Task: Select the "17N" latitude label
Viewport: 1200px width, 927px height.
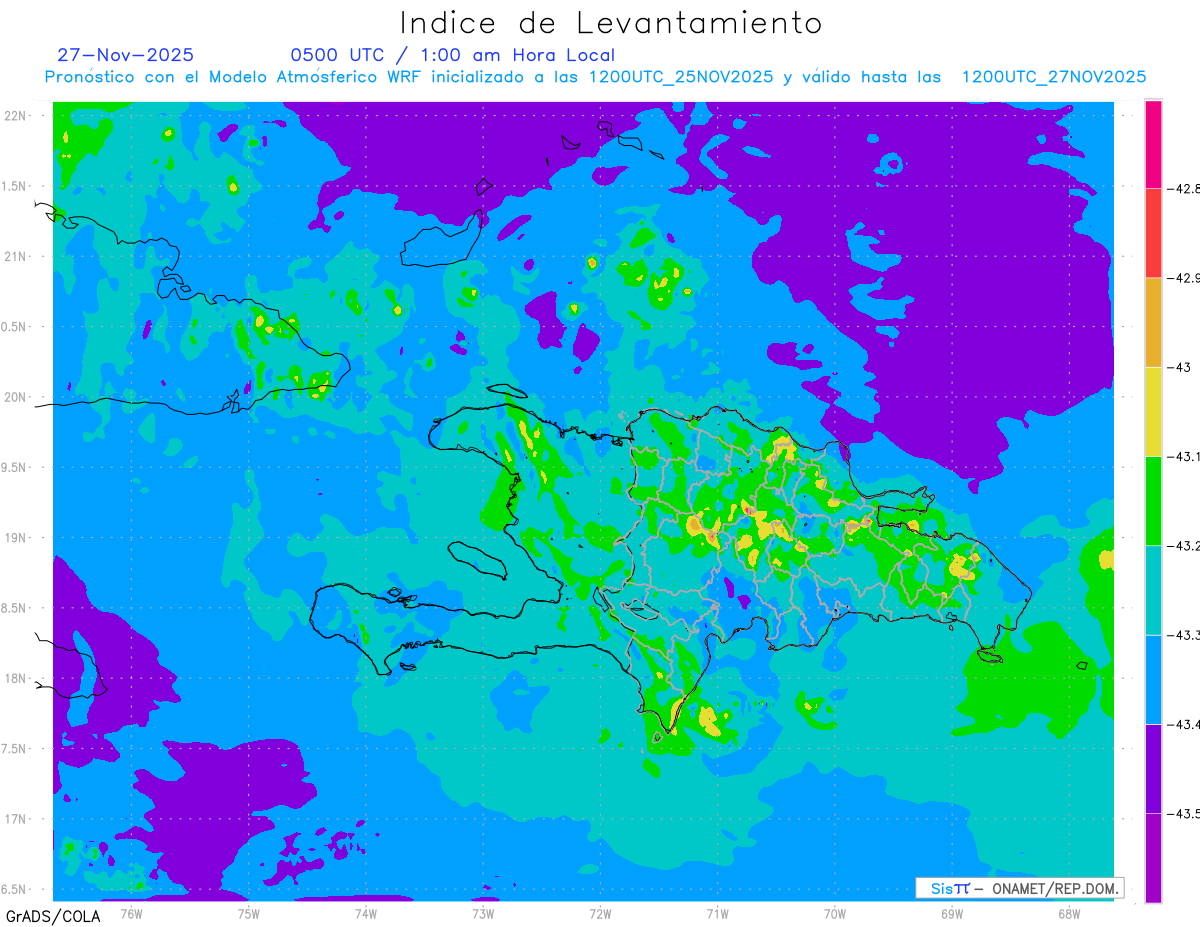Action: pos(15,819)
